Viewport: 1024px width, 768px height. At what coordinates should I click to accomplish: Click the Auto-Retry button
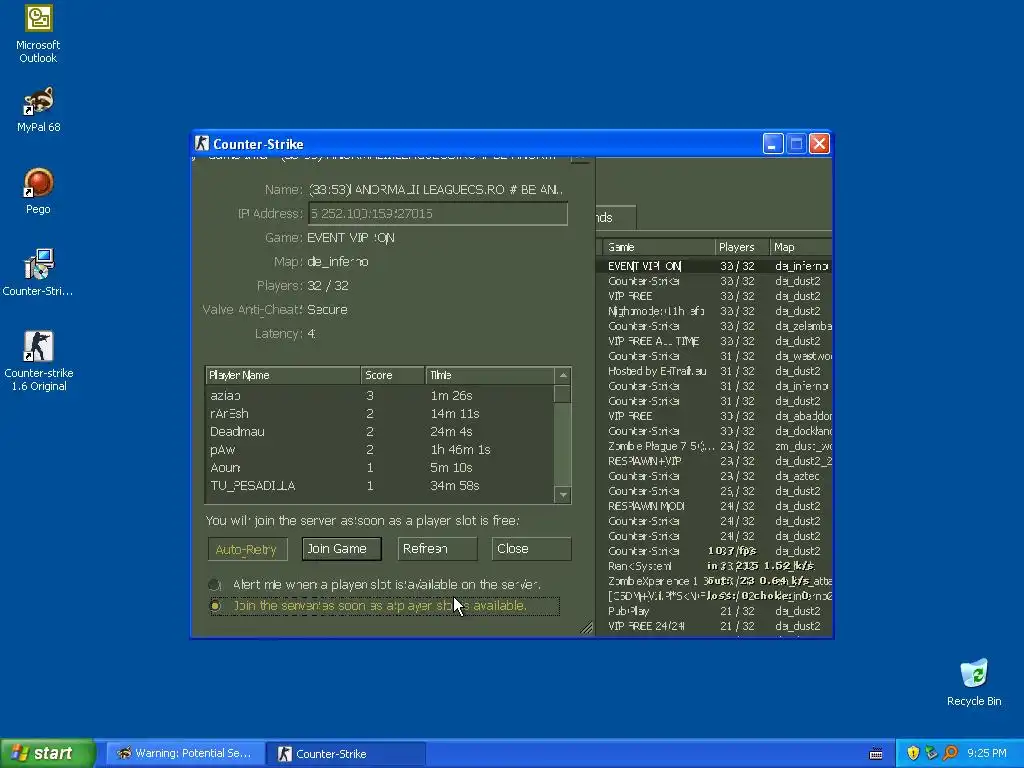click(x=248, y=549)
